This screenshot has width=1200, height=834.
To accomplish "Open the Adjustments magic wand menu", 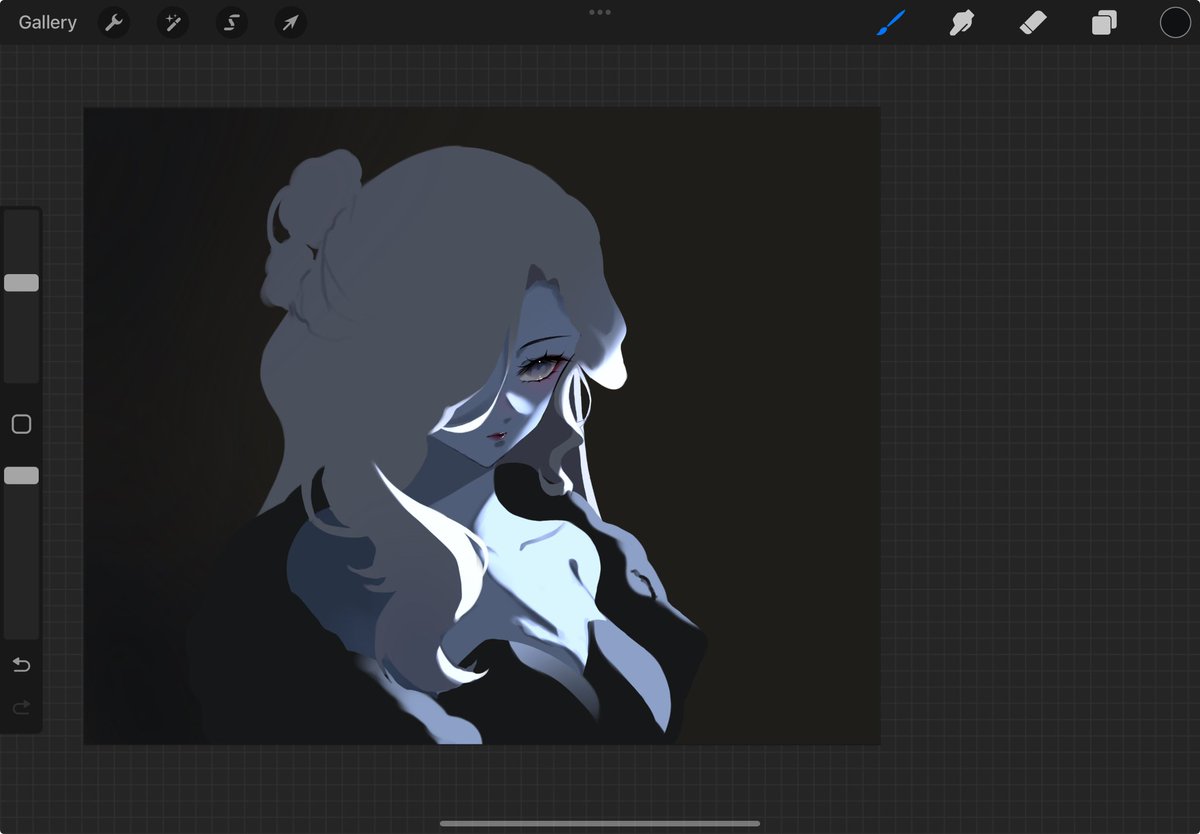I will tap(172, 22).
